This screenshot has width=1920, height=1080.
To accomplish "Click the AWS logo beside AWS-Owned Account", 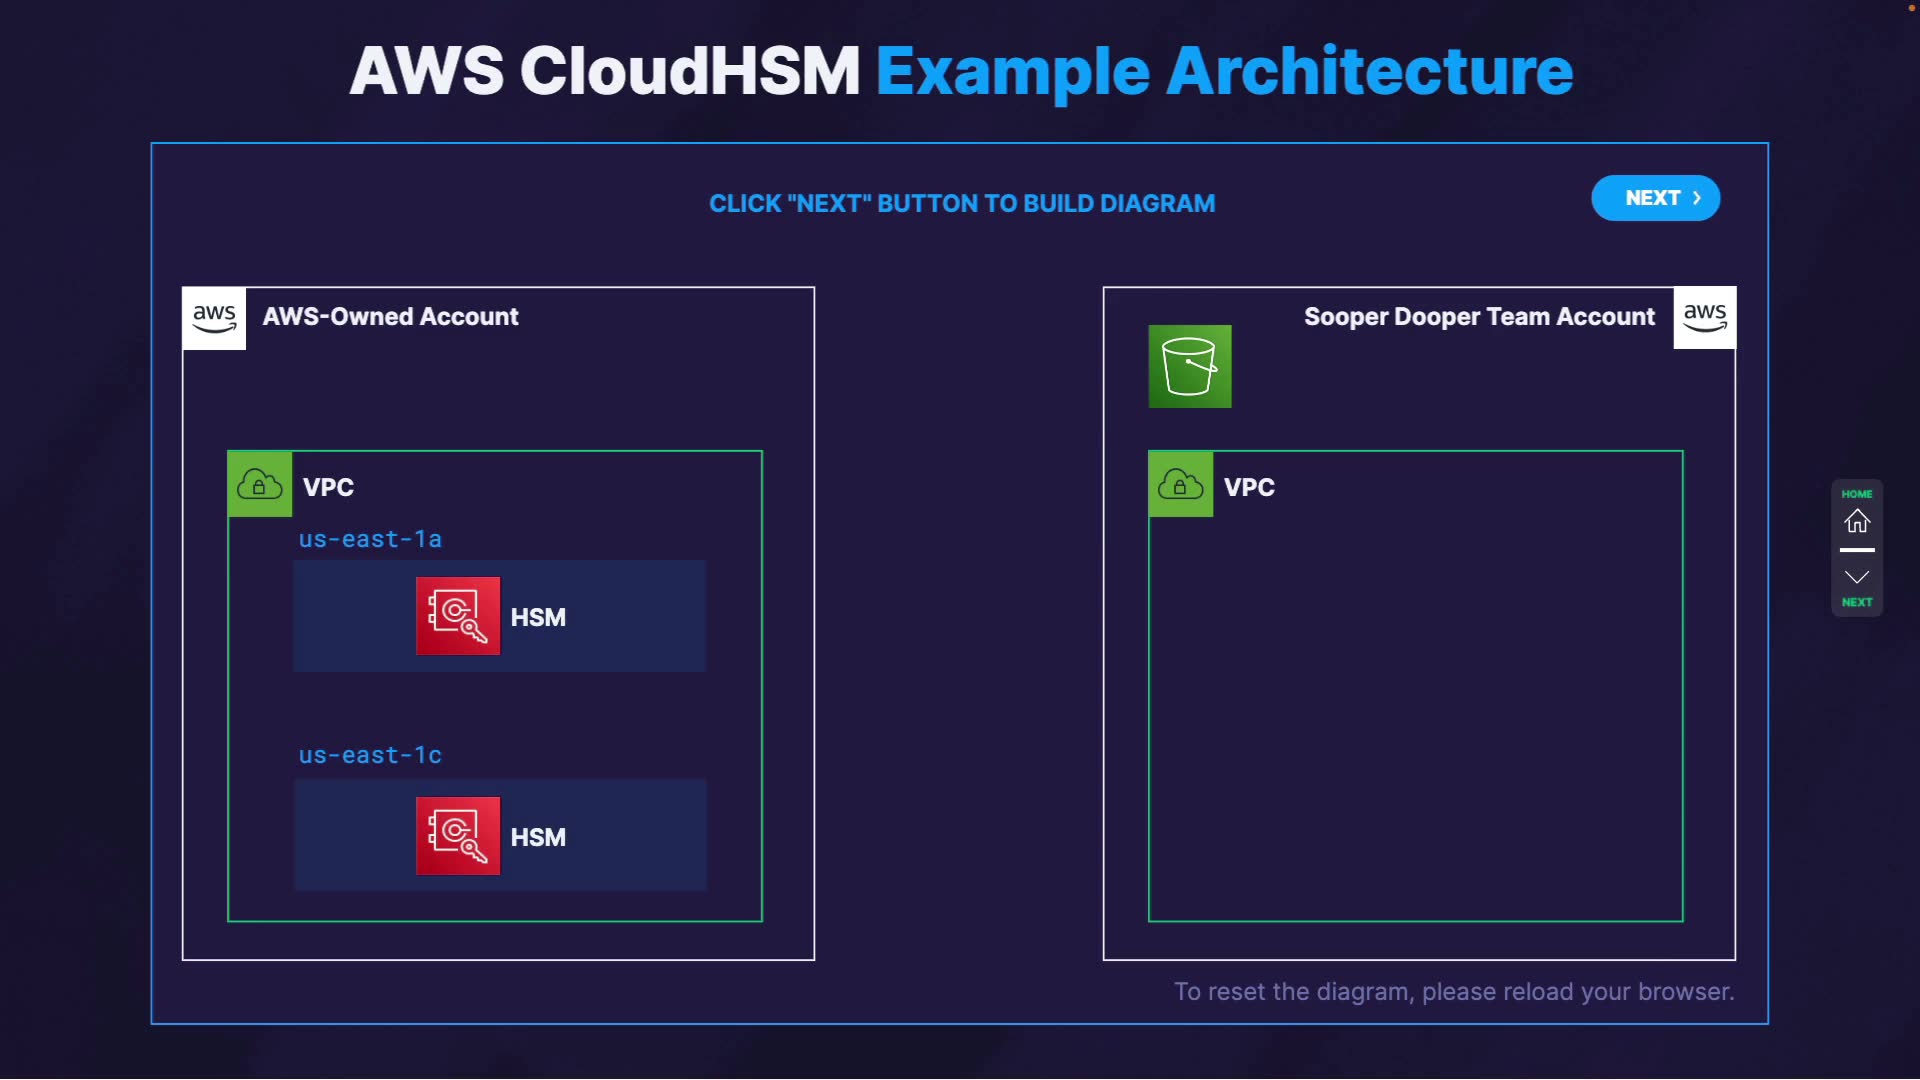I will (214, 318).
